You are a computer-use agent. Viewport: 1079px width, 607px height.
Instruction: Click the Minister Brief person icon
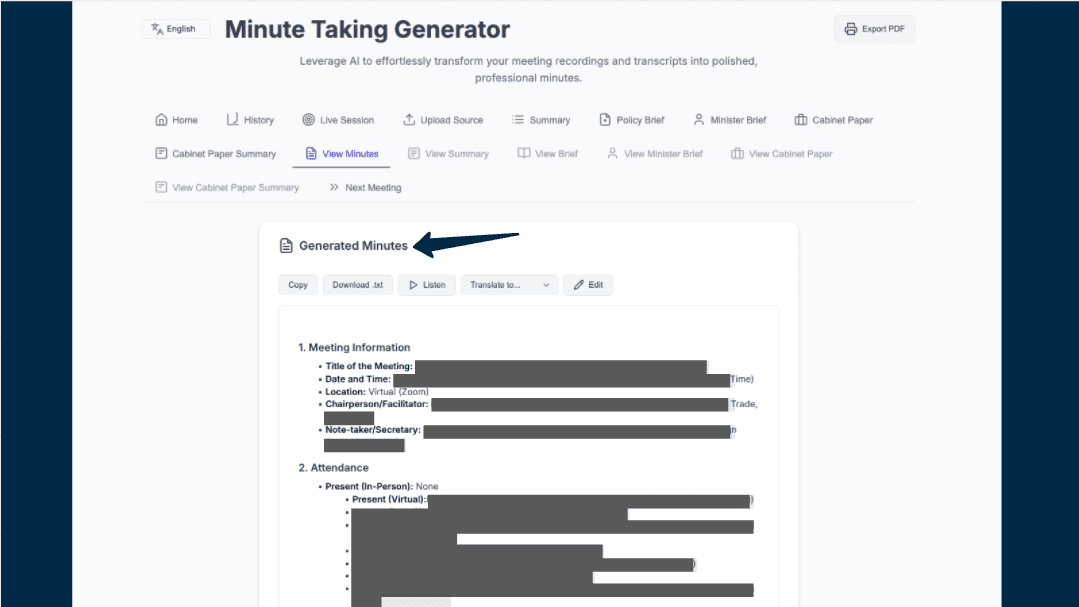pos(698,120)
